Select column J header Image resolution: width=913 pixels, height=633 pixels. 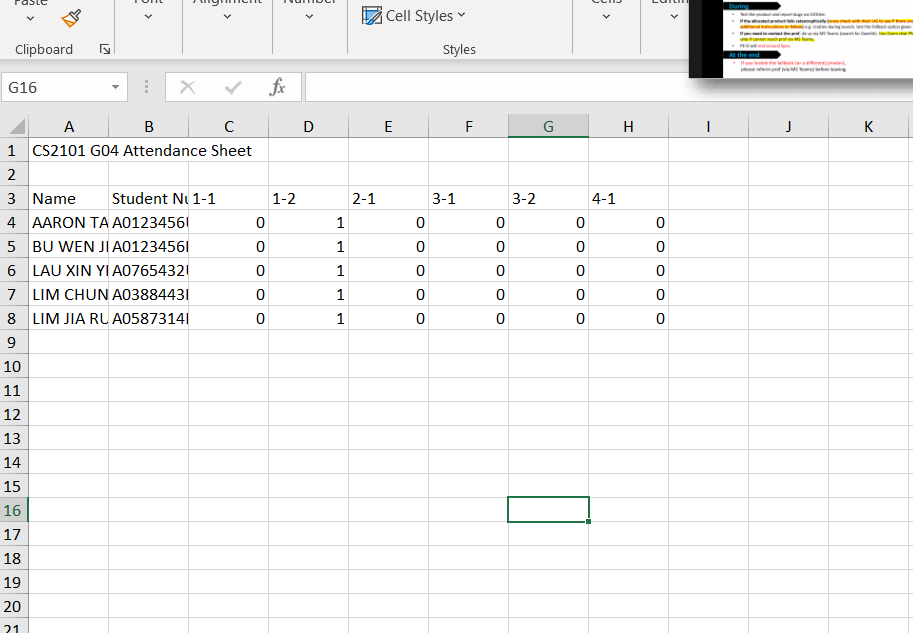(788, 126)
